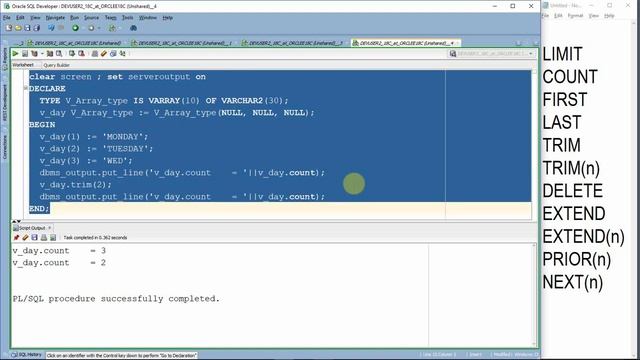
Task: Open dropdown arrow next to Forward navigation icon
Action: pos(99,28)
